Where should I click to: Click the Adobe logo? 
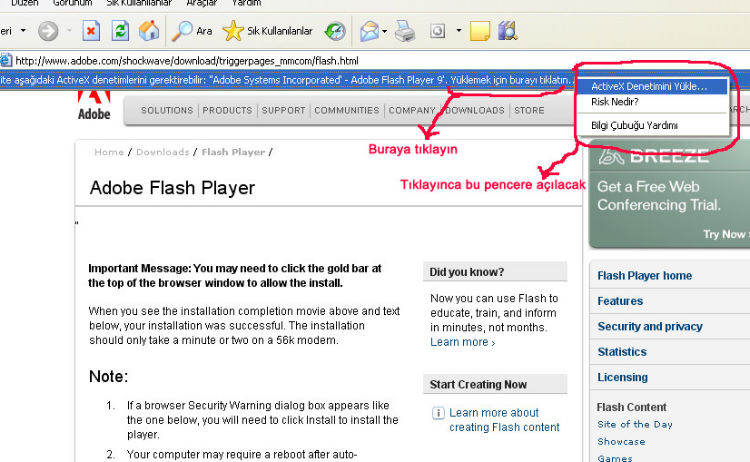click(x=94, y=106)
